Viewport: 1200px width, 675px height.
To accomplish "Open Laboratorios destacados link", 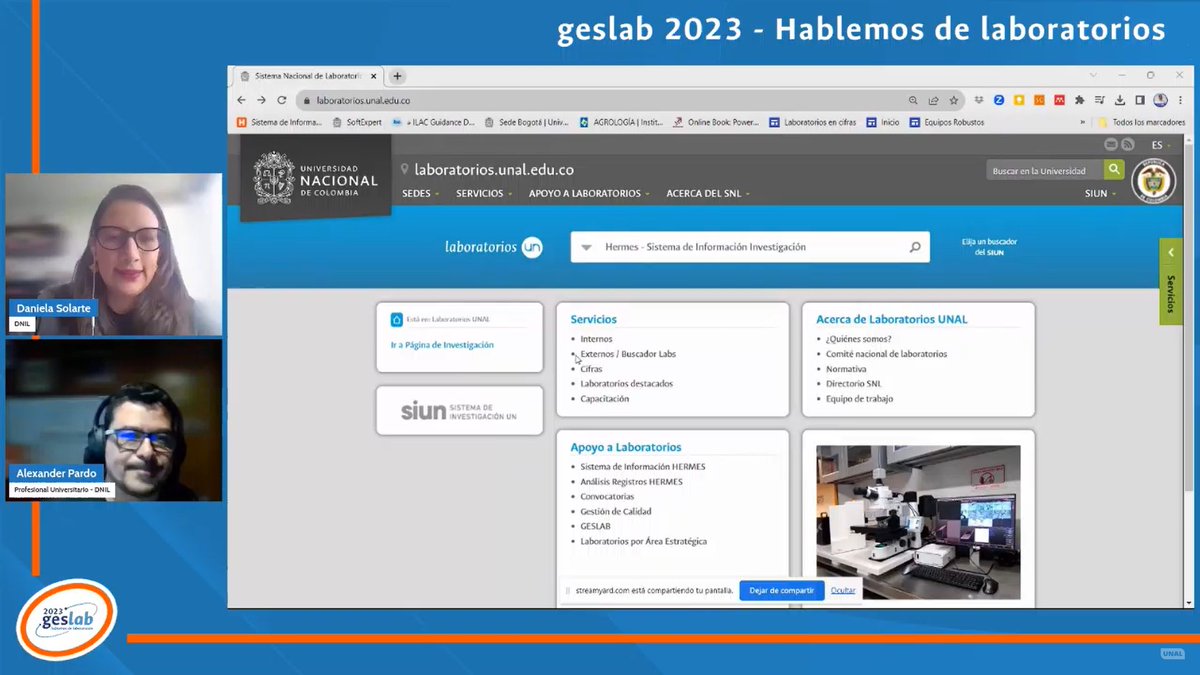I will tap(626, 384).
